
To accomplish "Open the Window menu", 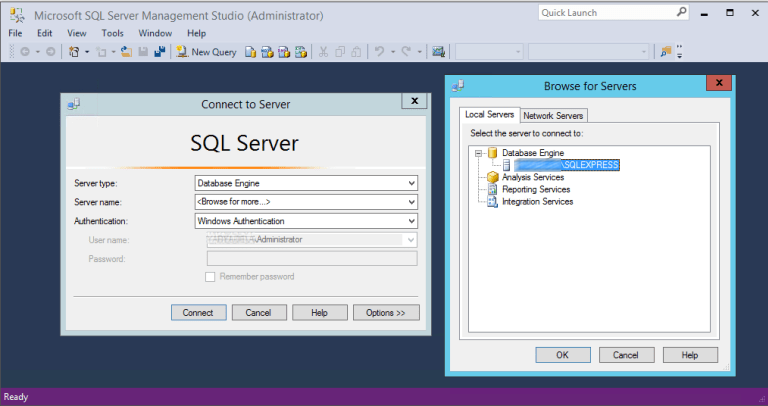I will [x=155, y=33].
